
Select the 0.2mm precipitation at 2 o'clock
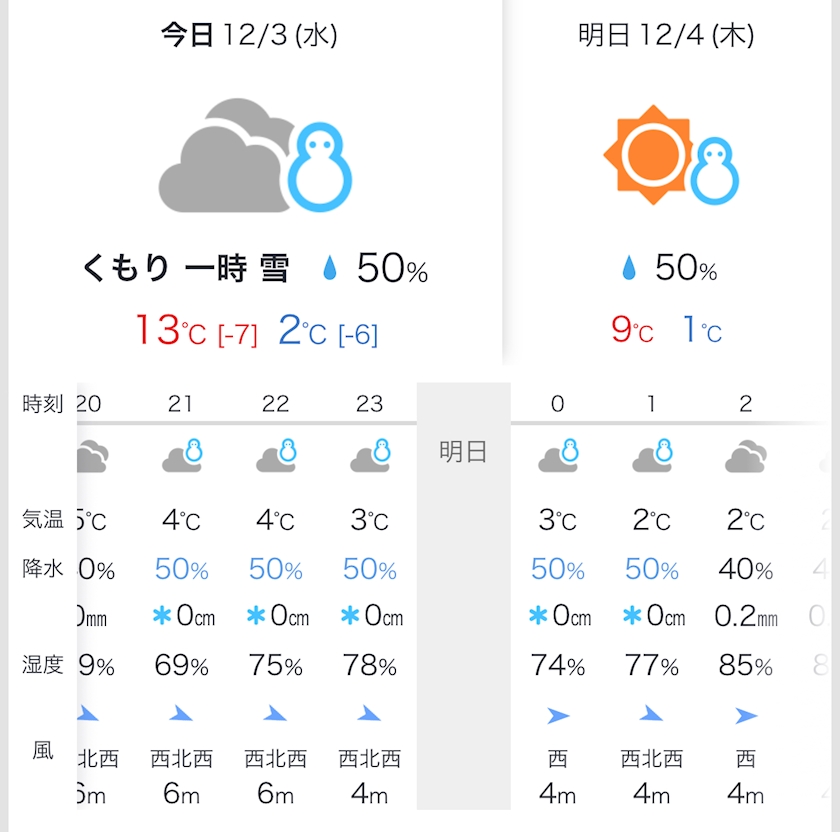point(746,616)
